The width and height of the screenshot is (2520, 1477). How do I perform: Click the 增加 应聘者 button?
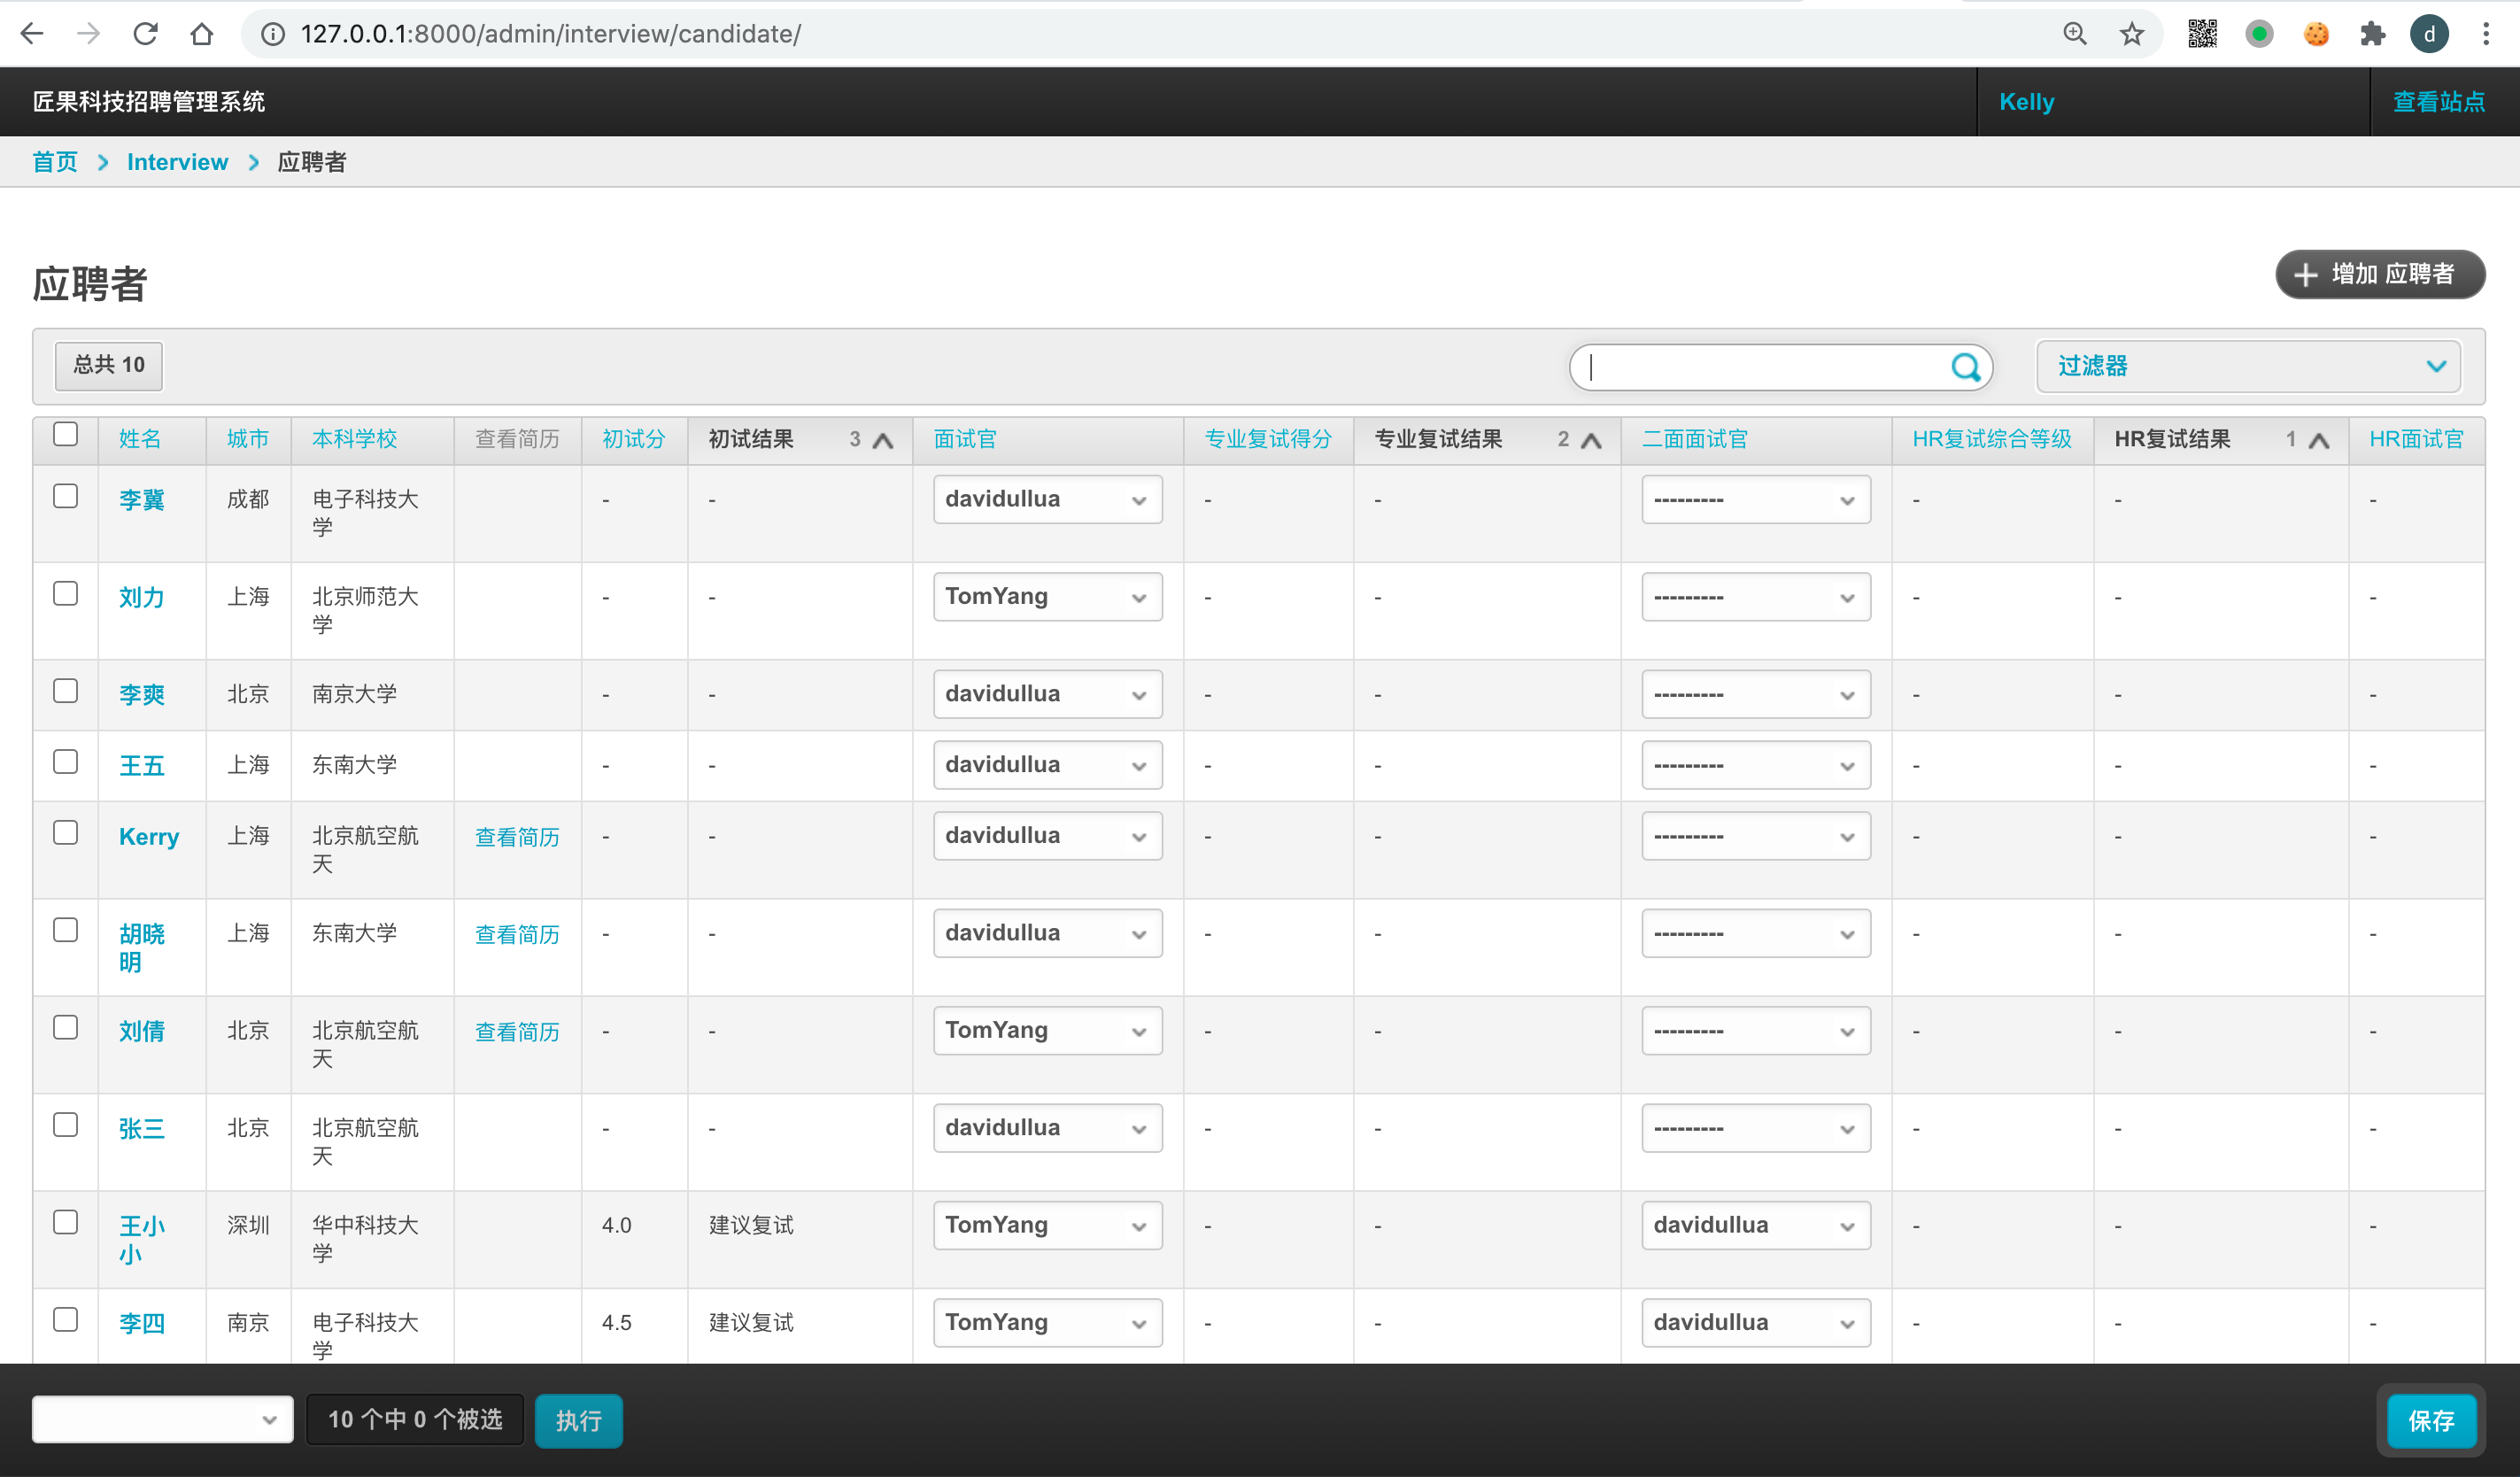pos(2379,274)
